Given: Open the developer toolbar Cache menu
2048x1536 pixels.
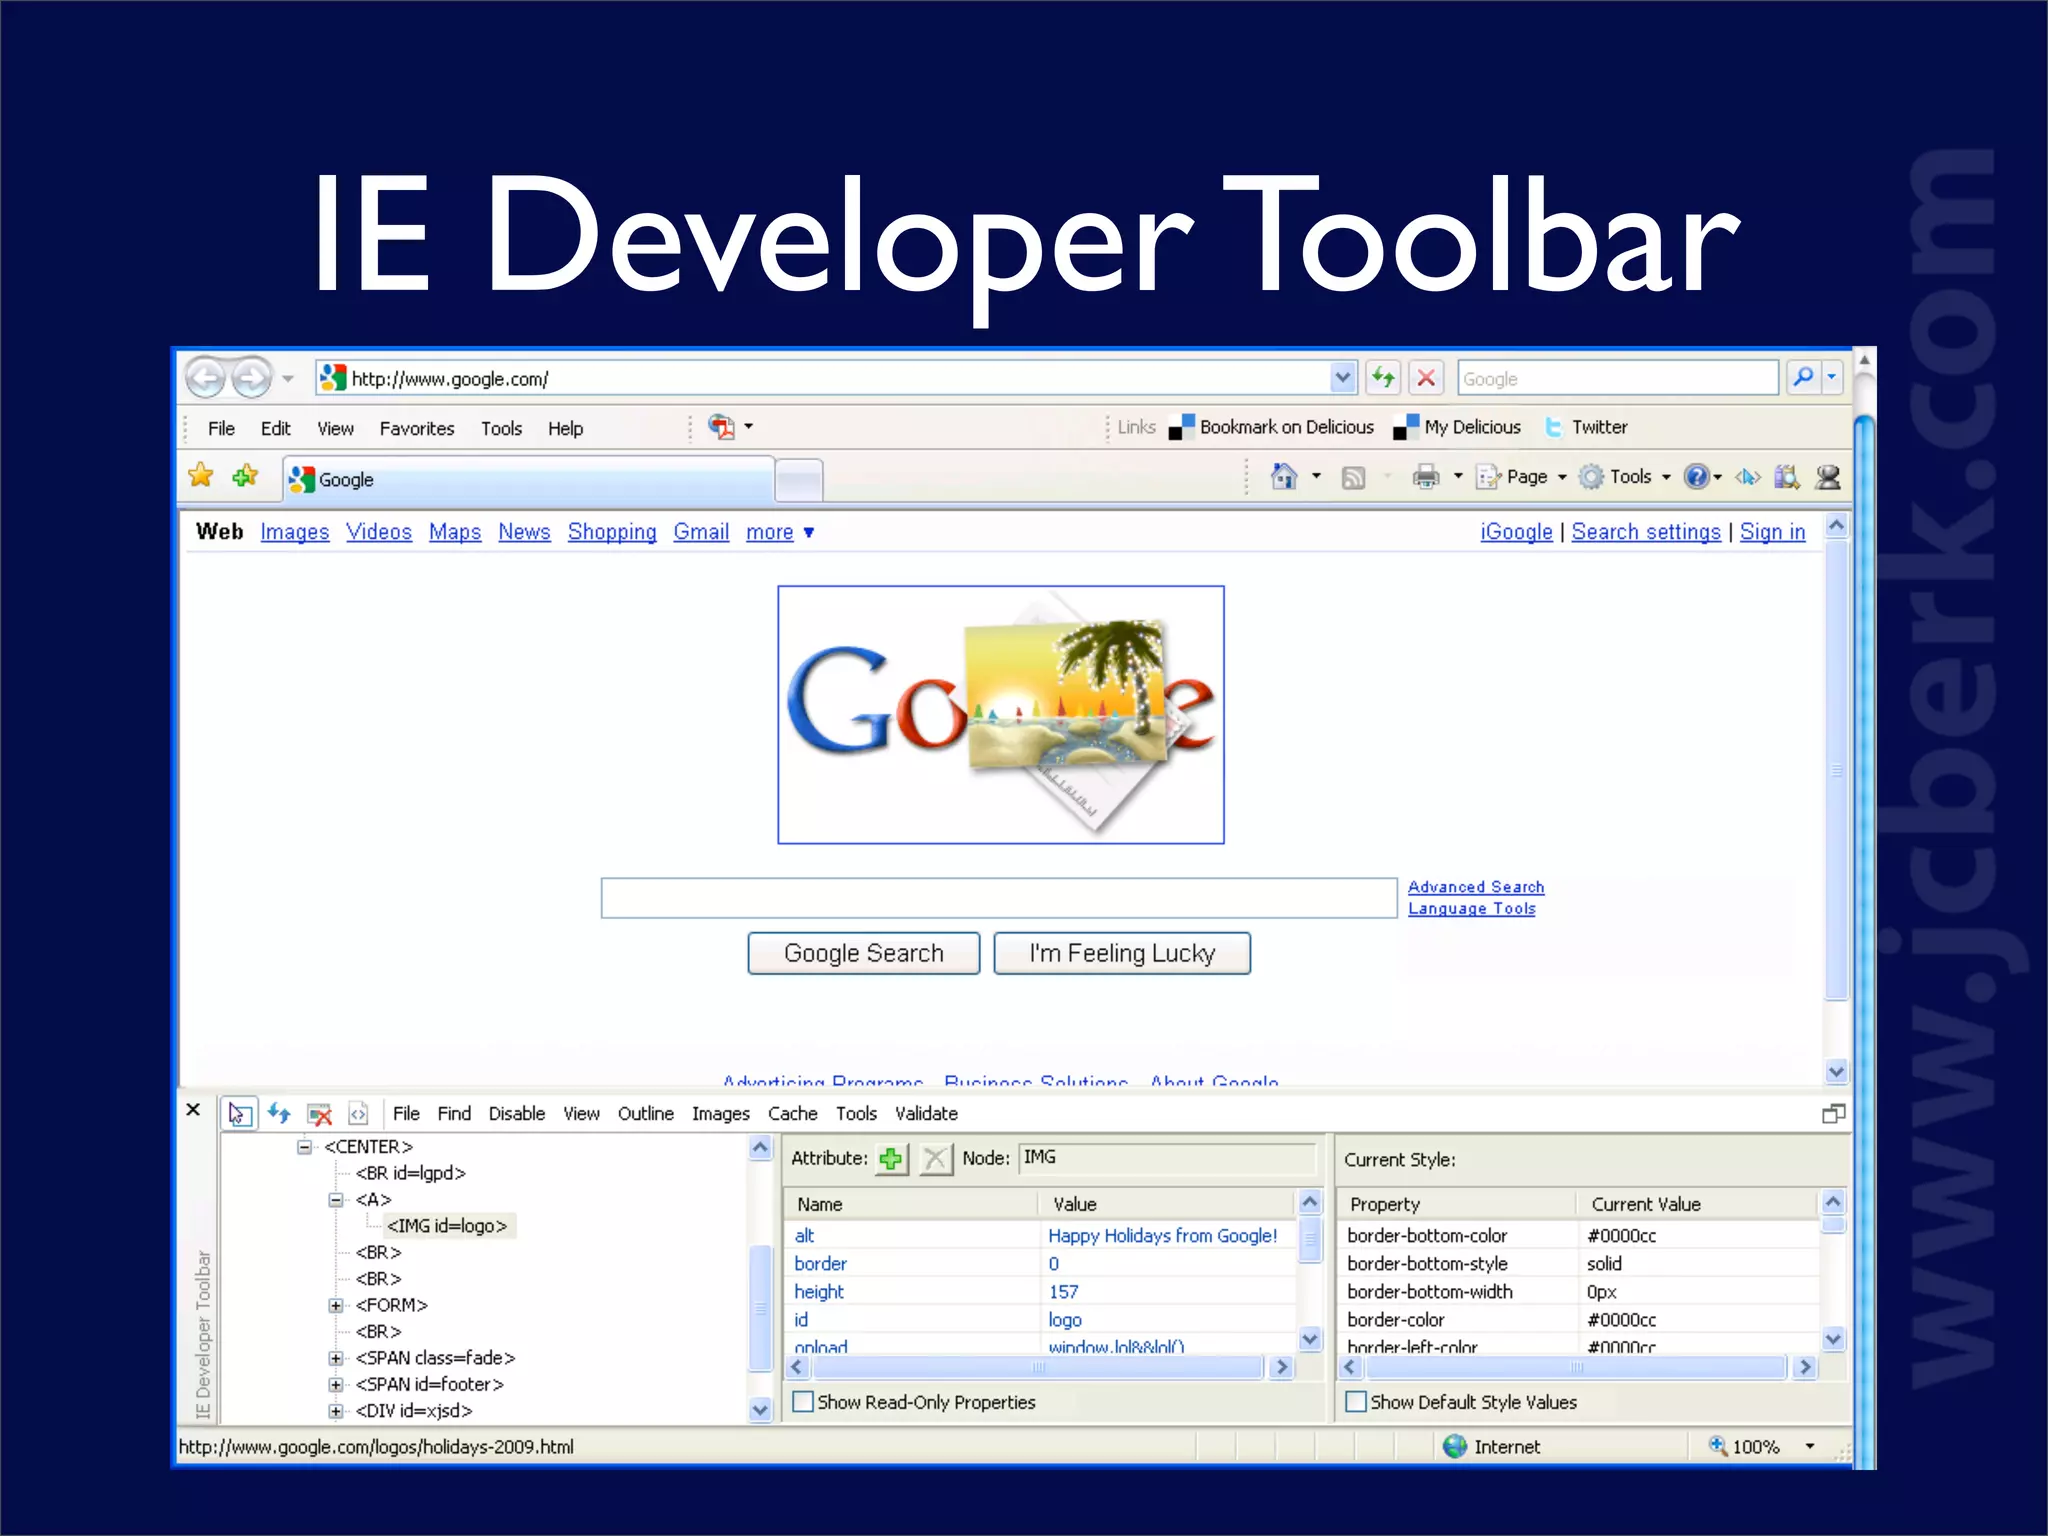Looking at the screenshot, I should (x=793, y=1114).
